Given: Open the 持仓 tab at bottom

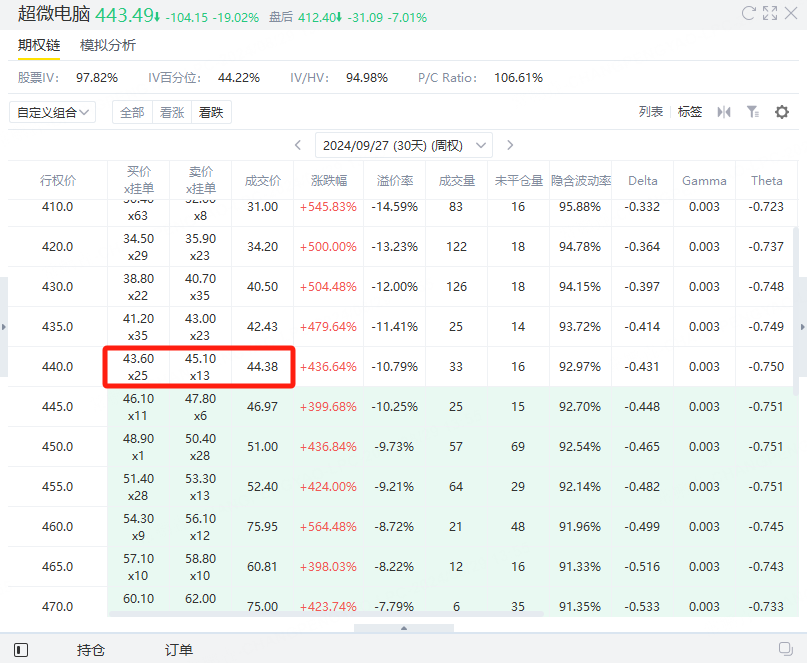Looking at the screenshot, I should click(91, 650).
